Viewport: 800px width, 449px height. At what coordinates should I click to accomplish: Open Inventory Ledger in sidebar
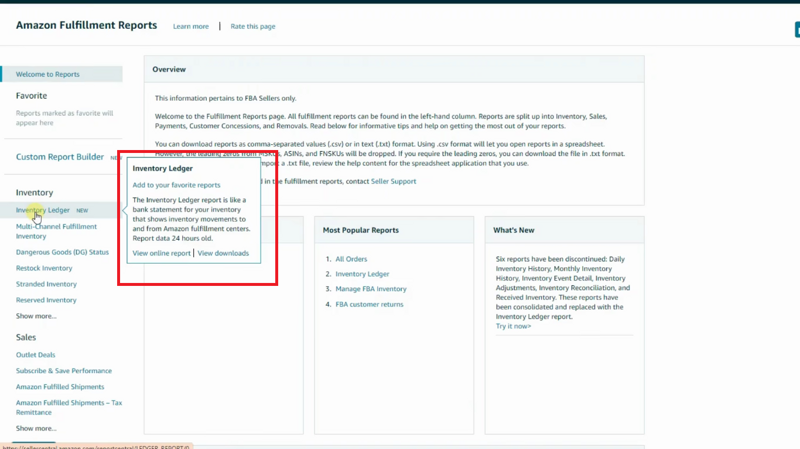coord(43,210)
